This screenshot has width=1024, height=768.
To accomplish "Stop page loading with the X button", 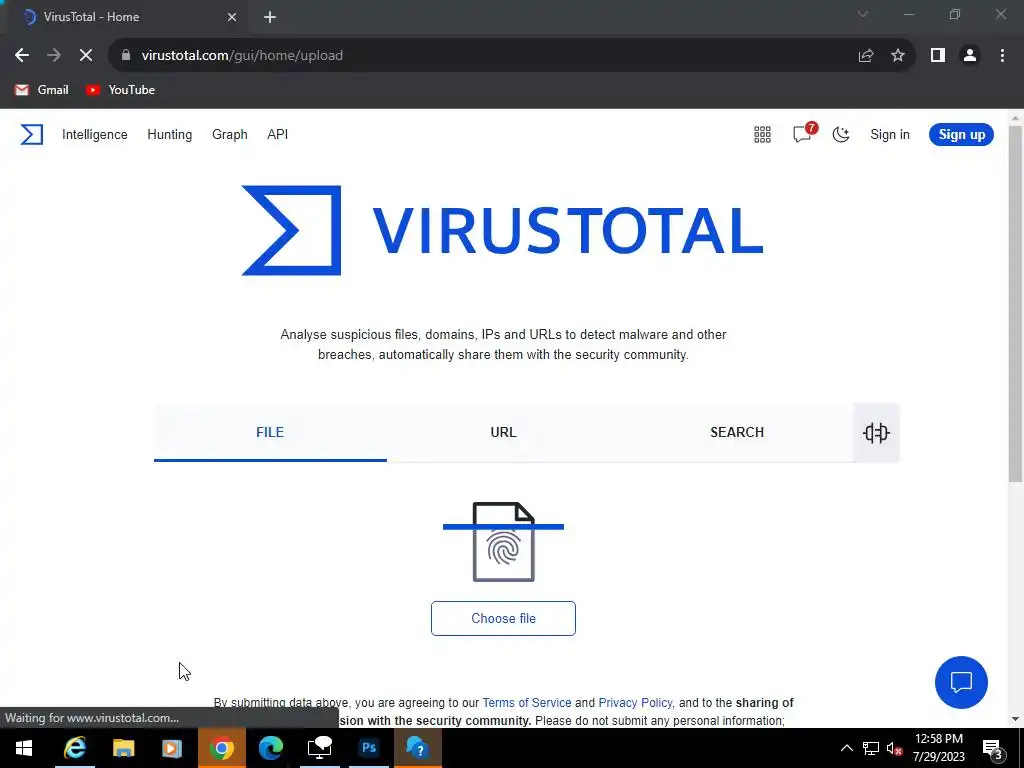I will pos(86,56).
